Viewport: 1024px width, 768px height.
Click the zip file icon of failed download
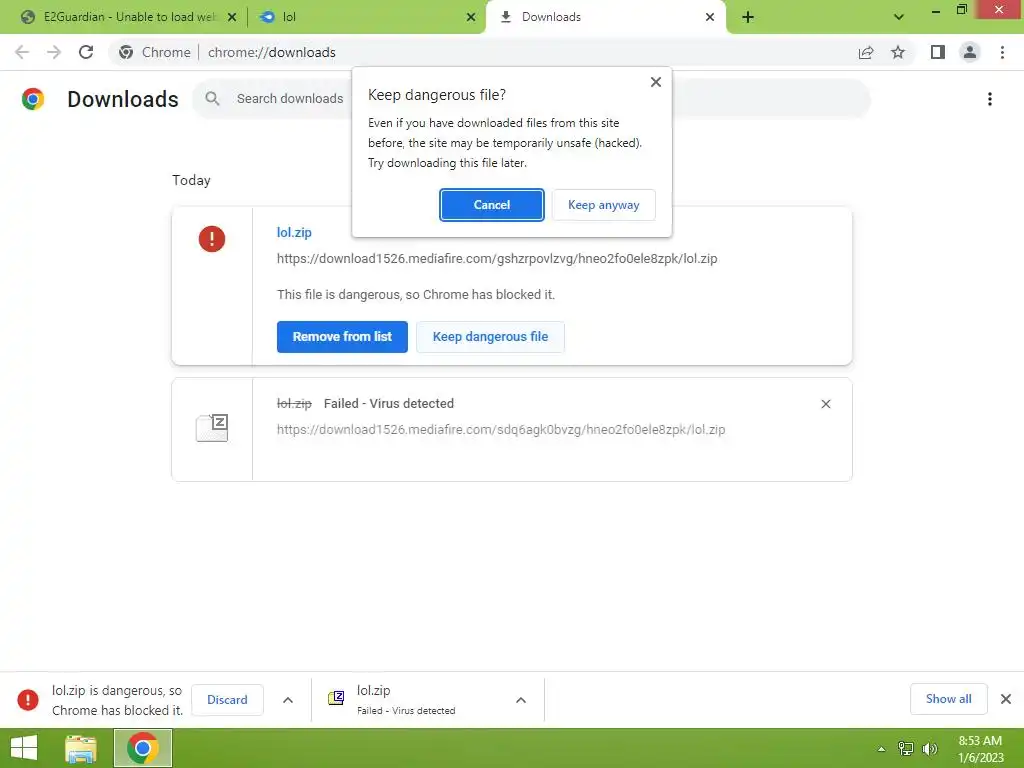(212, 428)
